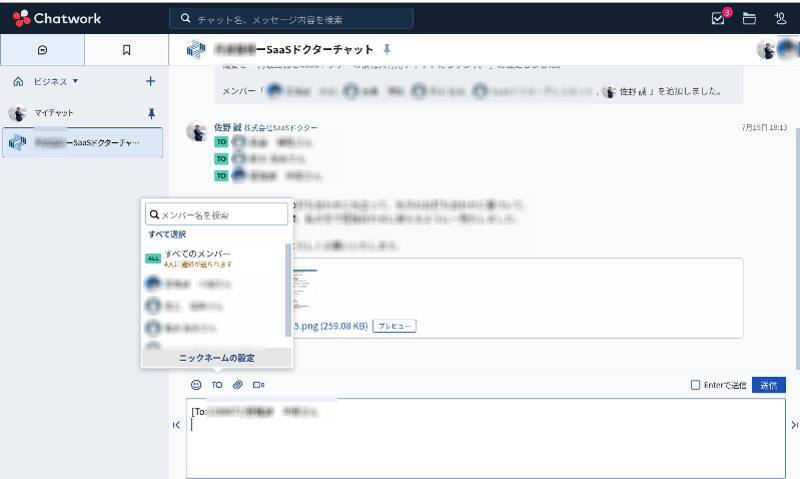Toggle the Enterで送信 checkbox

695,385
